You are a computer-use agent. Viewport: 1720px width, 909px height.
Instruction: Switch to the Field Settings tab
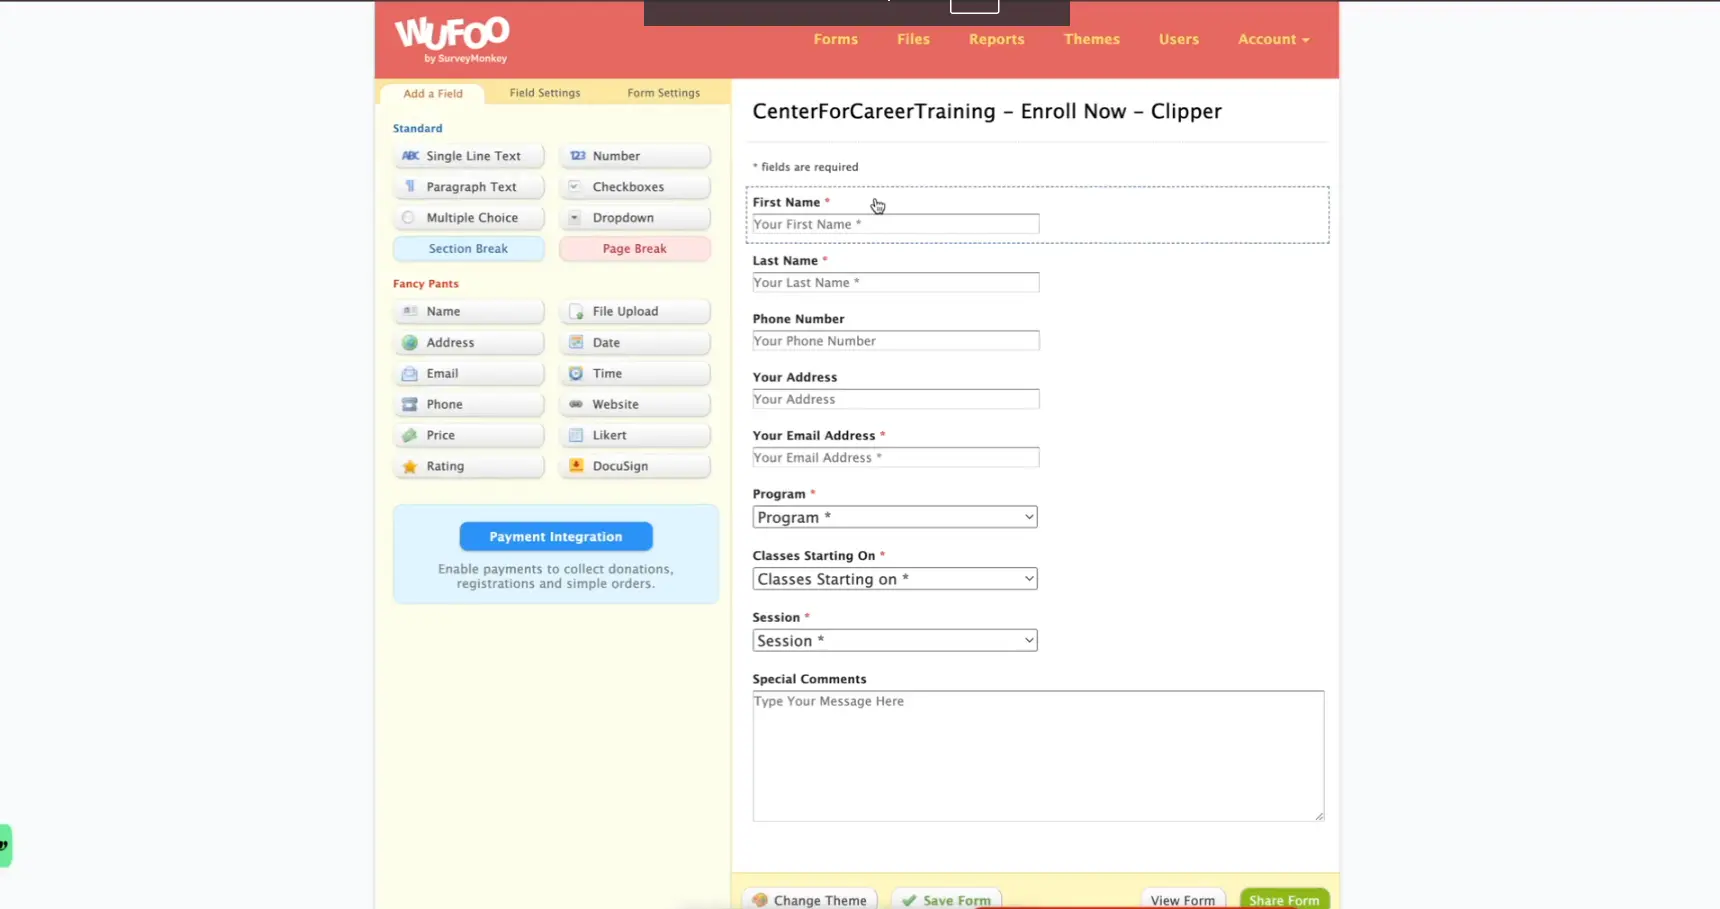pyautogui.click(x=544, y=93)
